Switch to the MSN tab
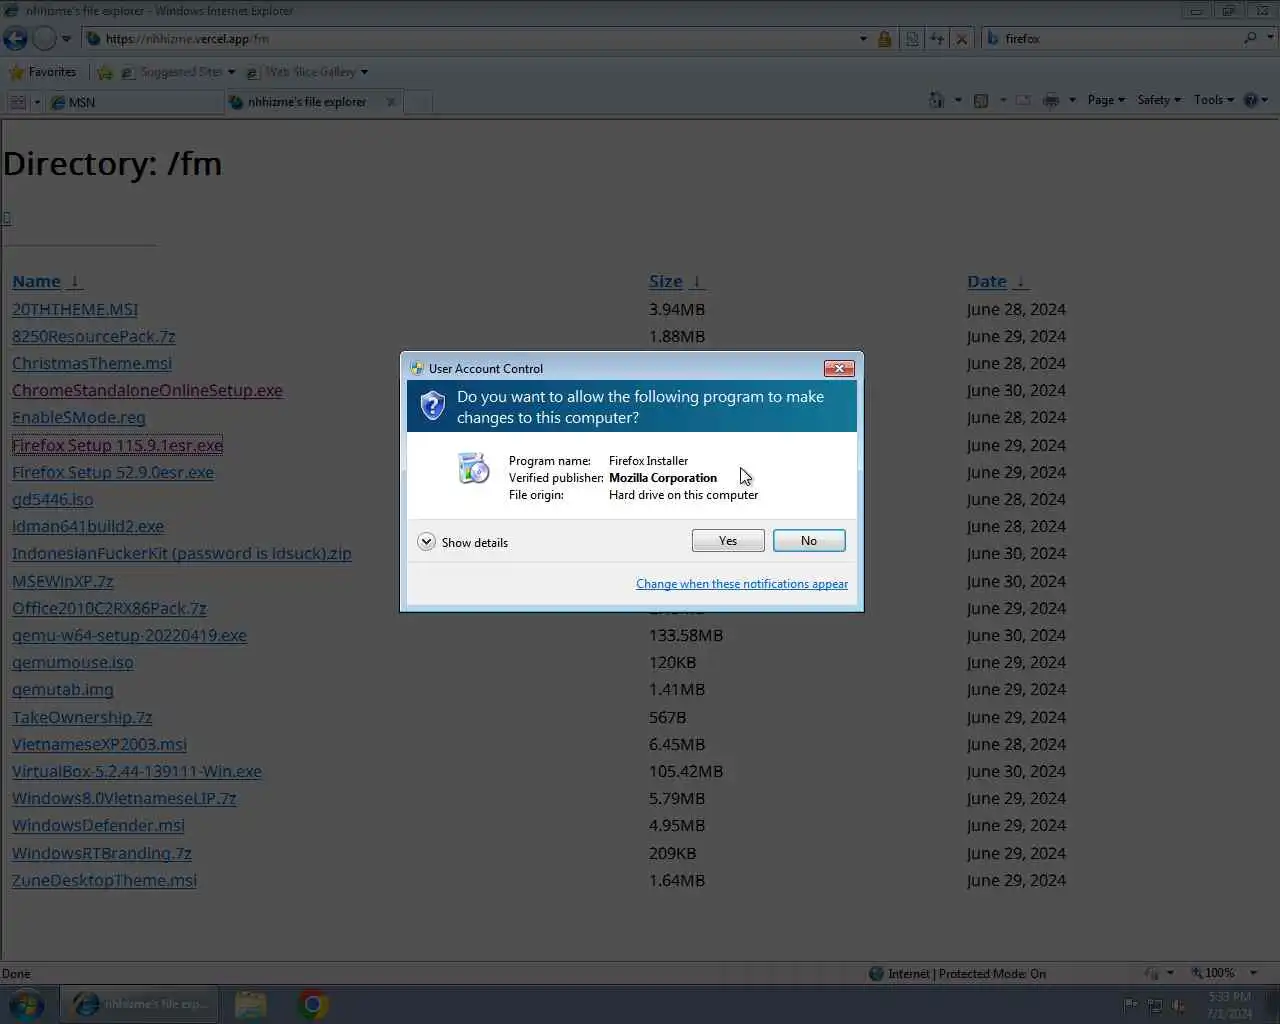Viewport: 1280px width, 1024px height. coord(135,102)
